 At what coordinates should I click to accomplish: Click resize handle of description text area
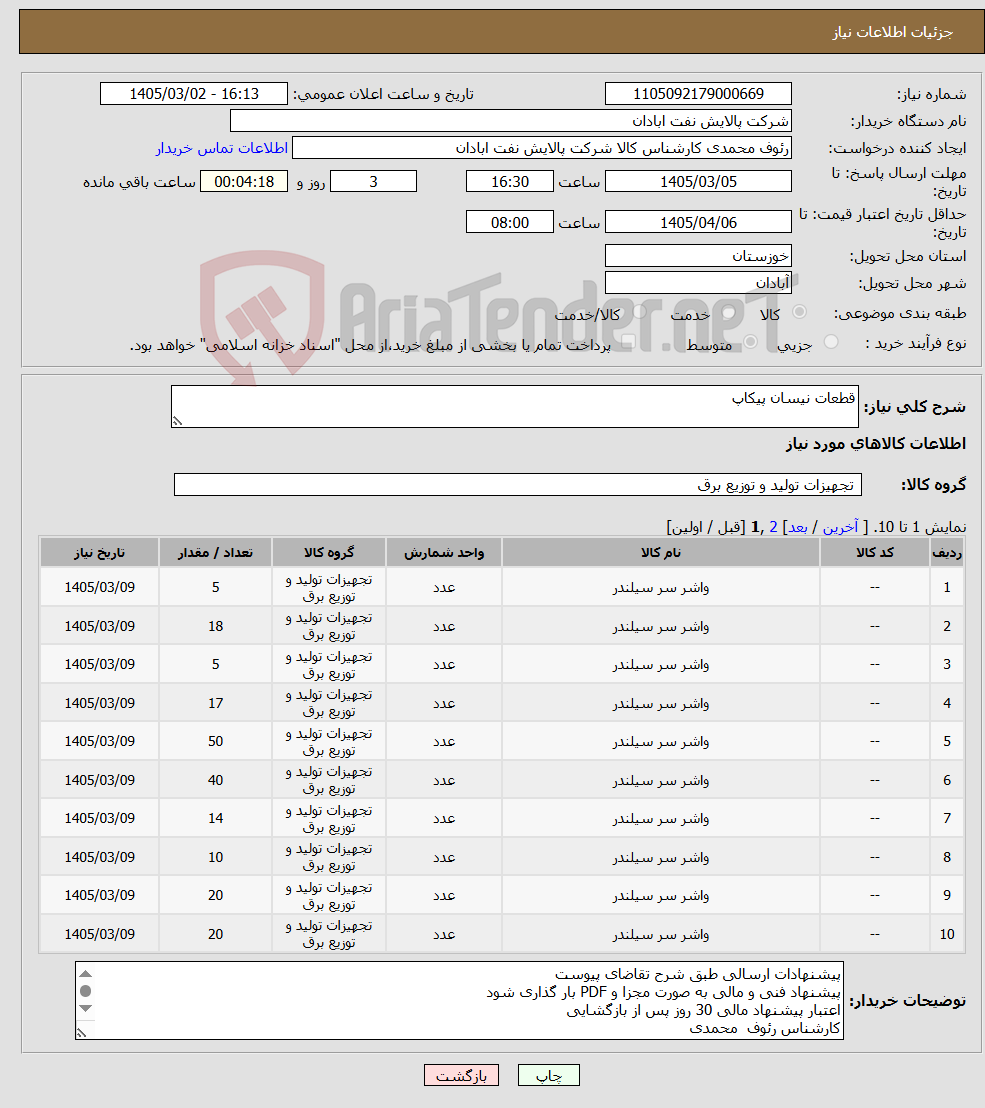point(177,421)
